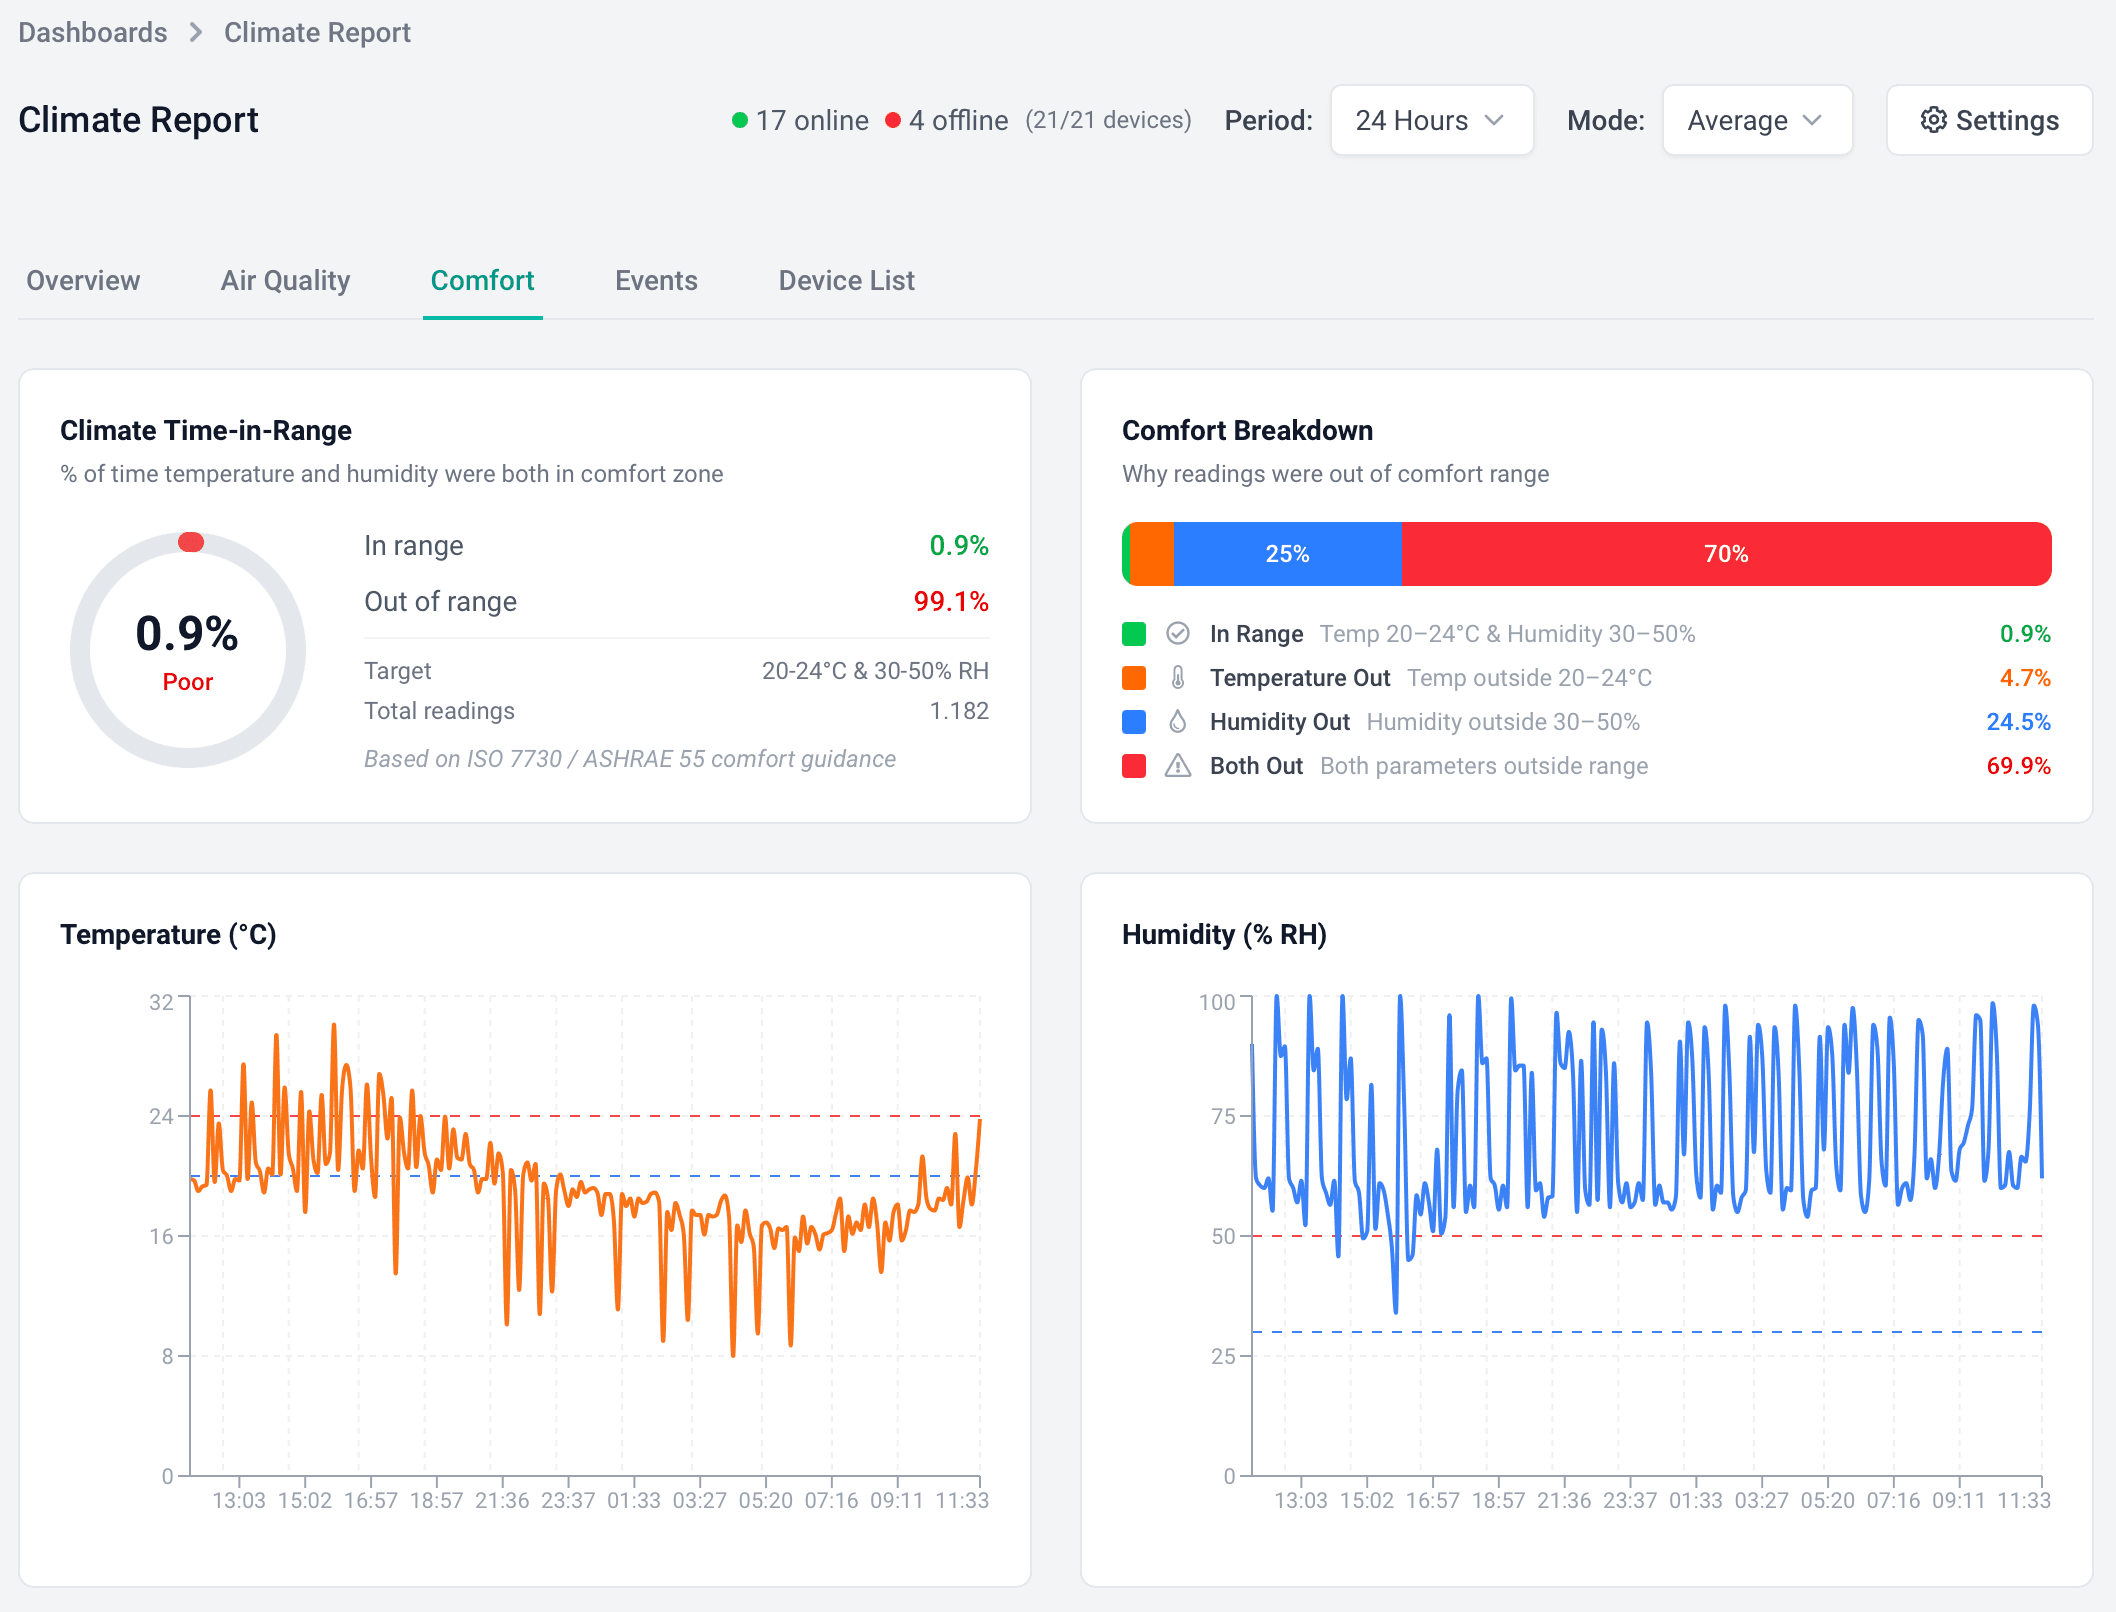Click the Temperature (°C) chart title
The width and height of the screenshot is (2116, 1612).
pos(168,935)
